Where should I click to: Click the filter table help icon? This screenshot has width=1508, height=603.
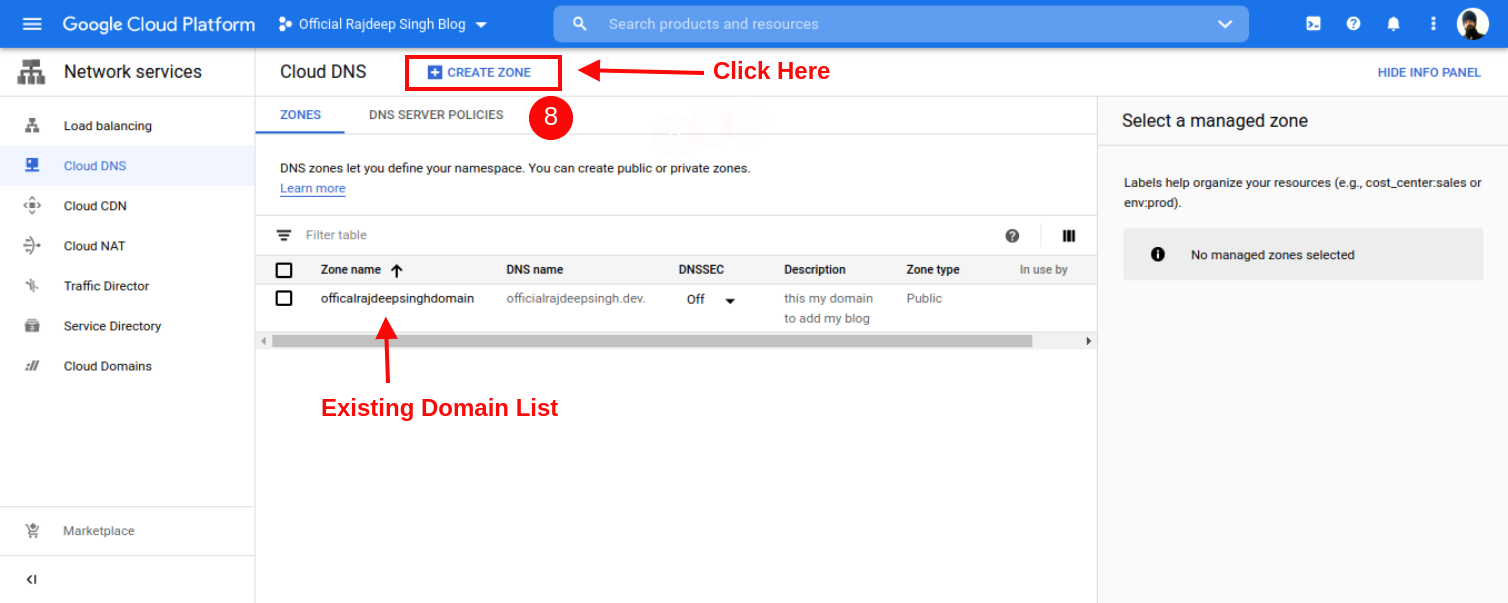pyautogui.click(x=1012, y=236)
